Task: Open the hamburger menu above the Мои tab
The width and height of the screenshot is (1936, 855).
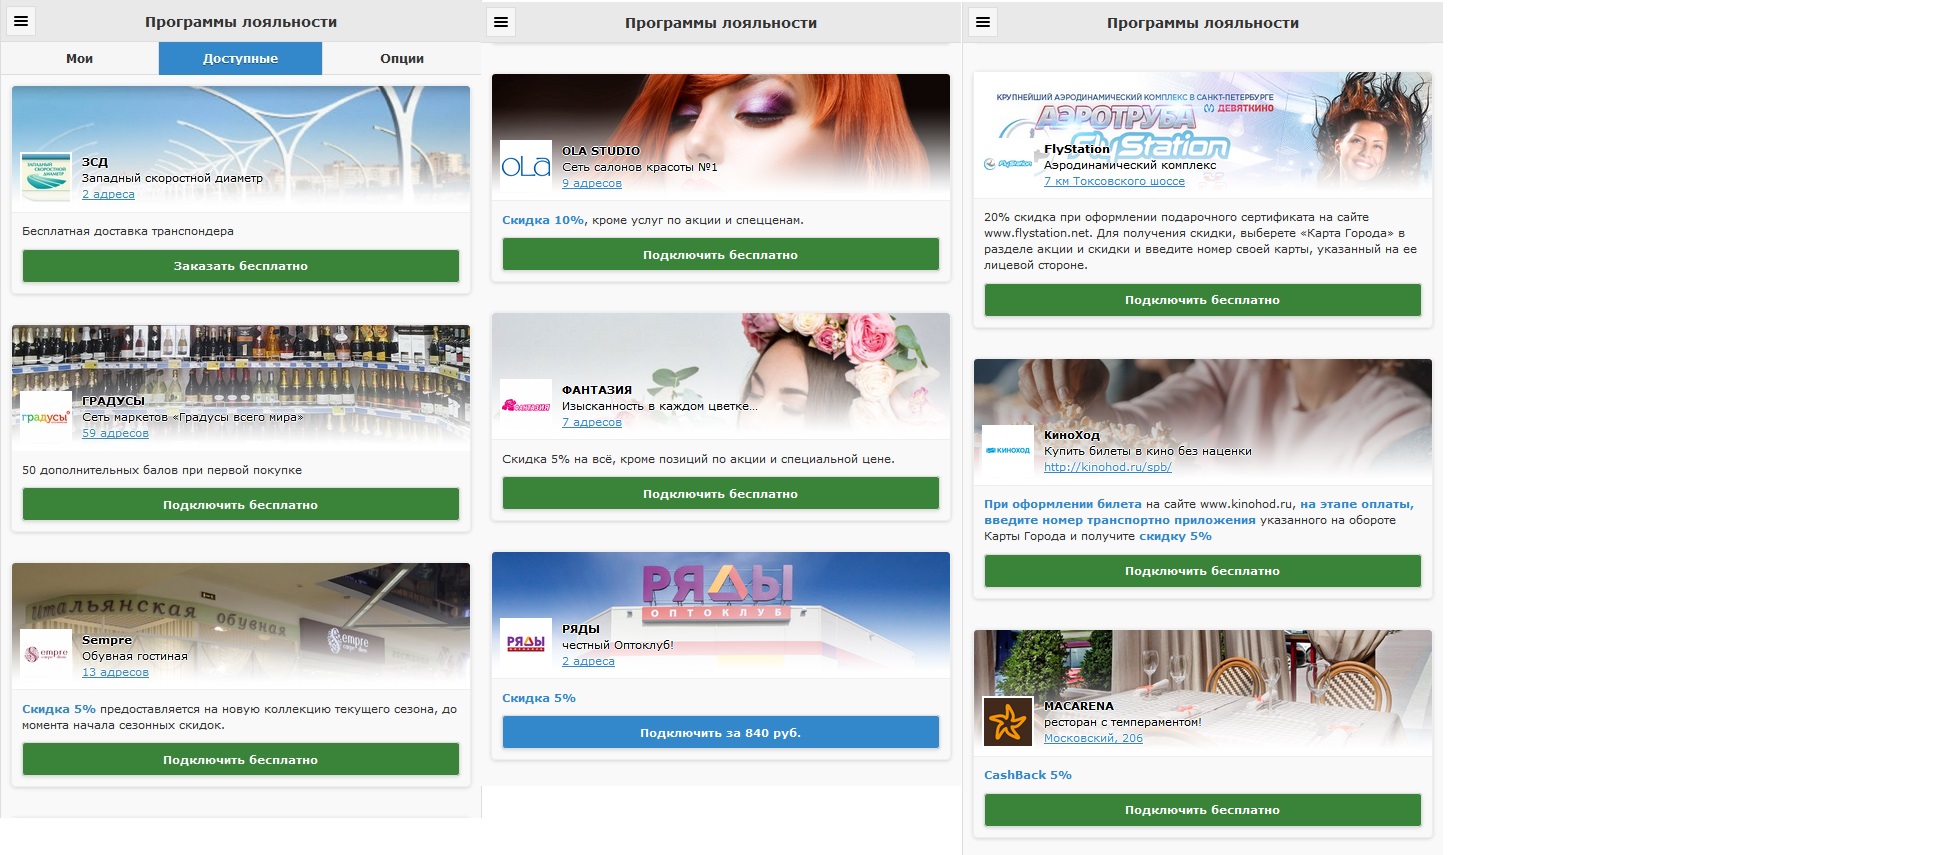Action: (x=20, y=21)
